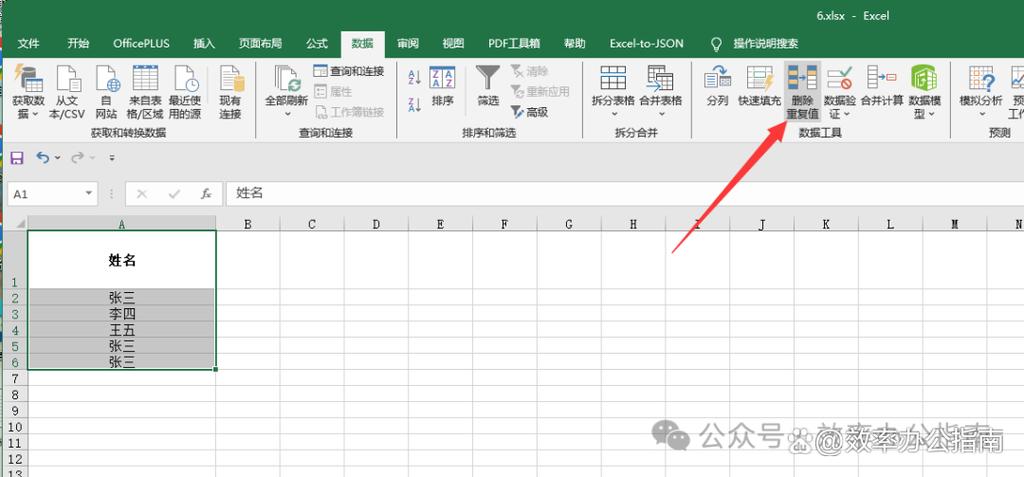Click 快速填充 (Flash Fill)
The height and width of the screenshot is (477, 1024).
(760, 86)
